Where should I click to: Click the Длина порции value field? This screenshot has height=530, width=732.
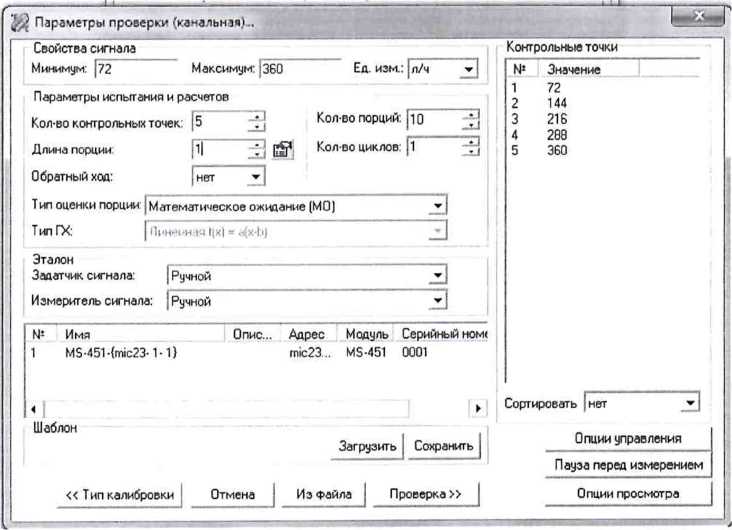pyautogui.click(x=220, y=149)
